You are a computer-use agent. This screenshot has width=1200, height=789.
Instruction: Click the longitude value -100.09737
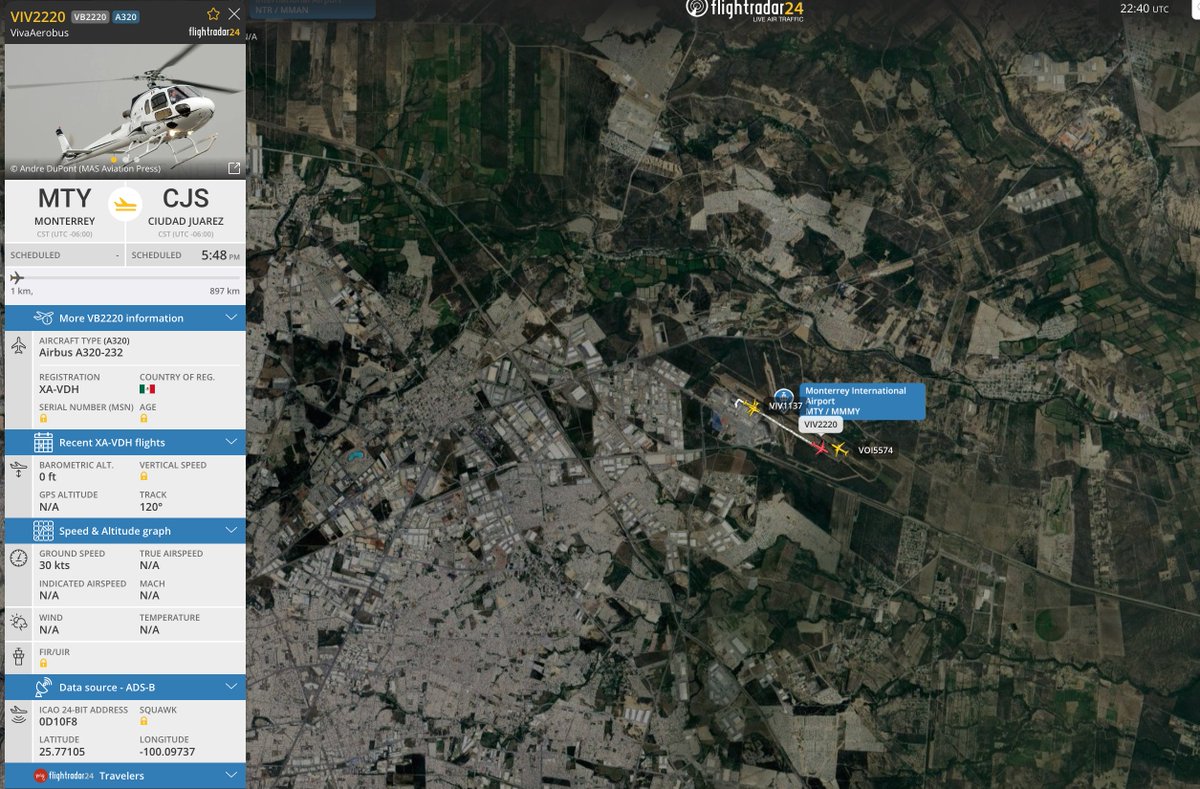(x=167, y=752)
